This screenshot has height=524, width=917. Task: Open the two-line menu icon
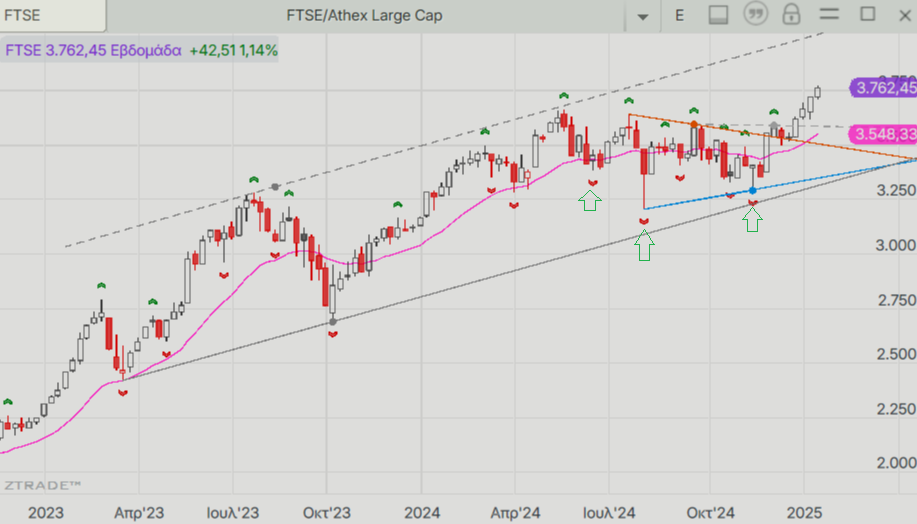tap(829, 13)
